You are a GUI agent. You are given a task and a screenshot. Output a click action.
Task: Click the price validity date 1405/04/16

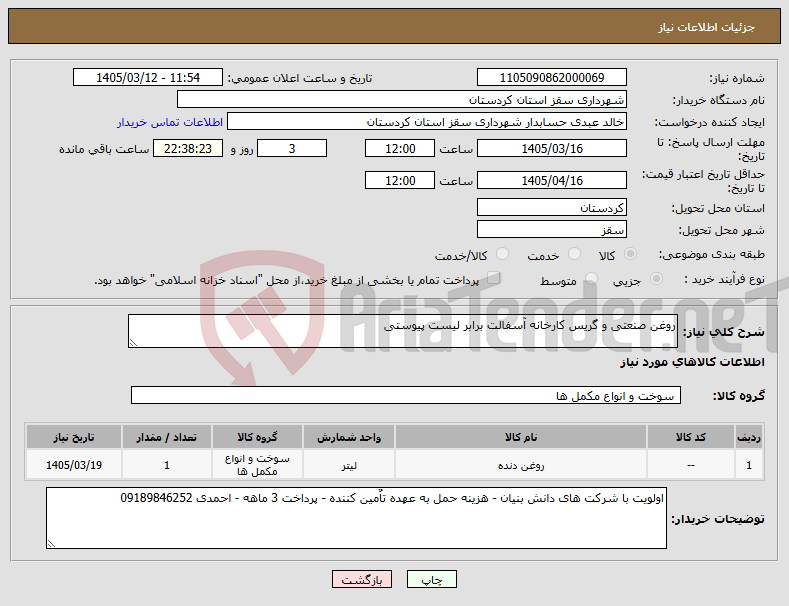tap(551, 180)
